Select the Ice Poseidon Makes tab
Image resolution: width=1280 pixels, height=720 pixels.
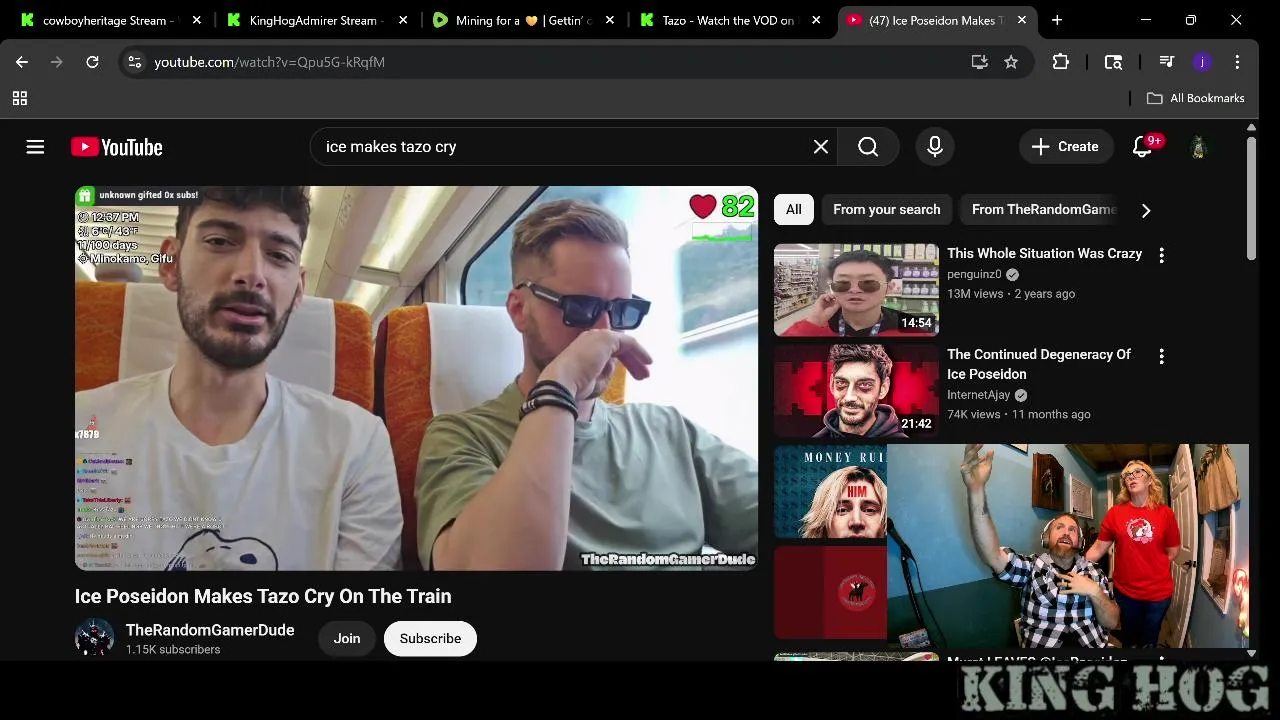(x=935, y=20)
